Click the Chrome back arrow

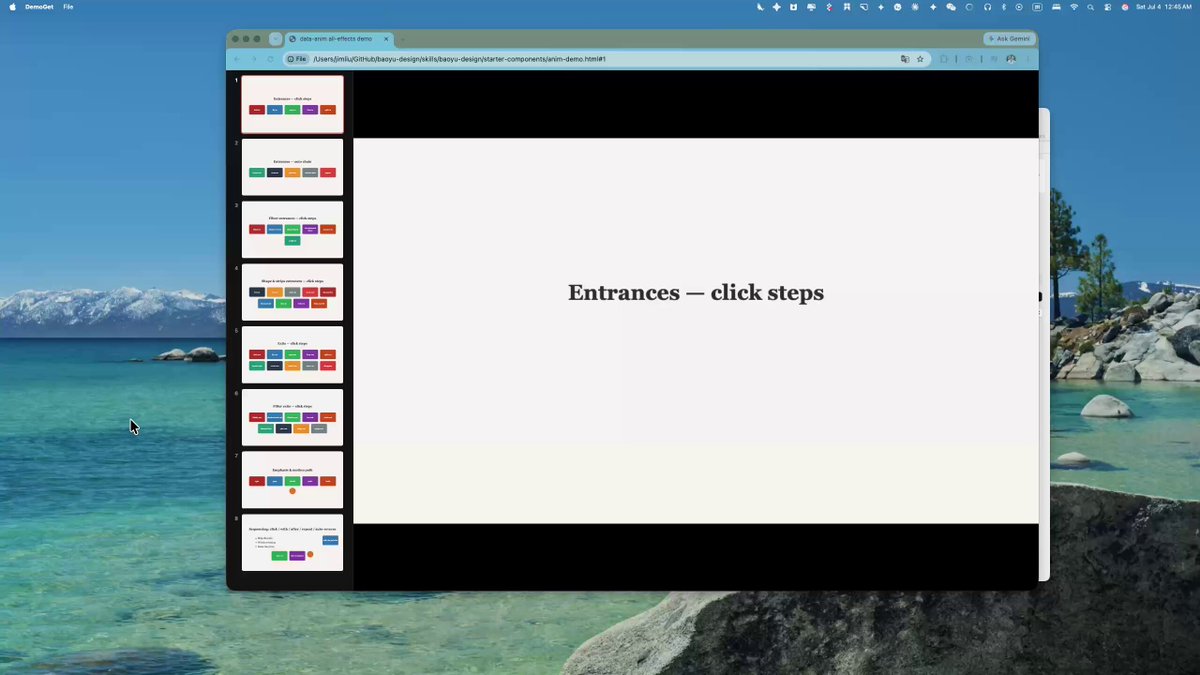click(x=238, y=59)
